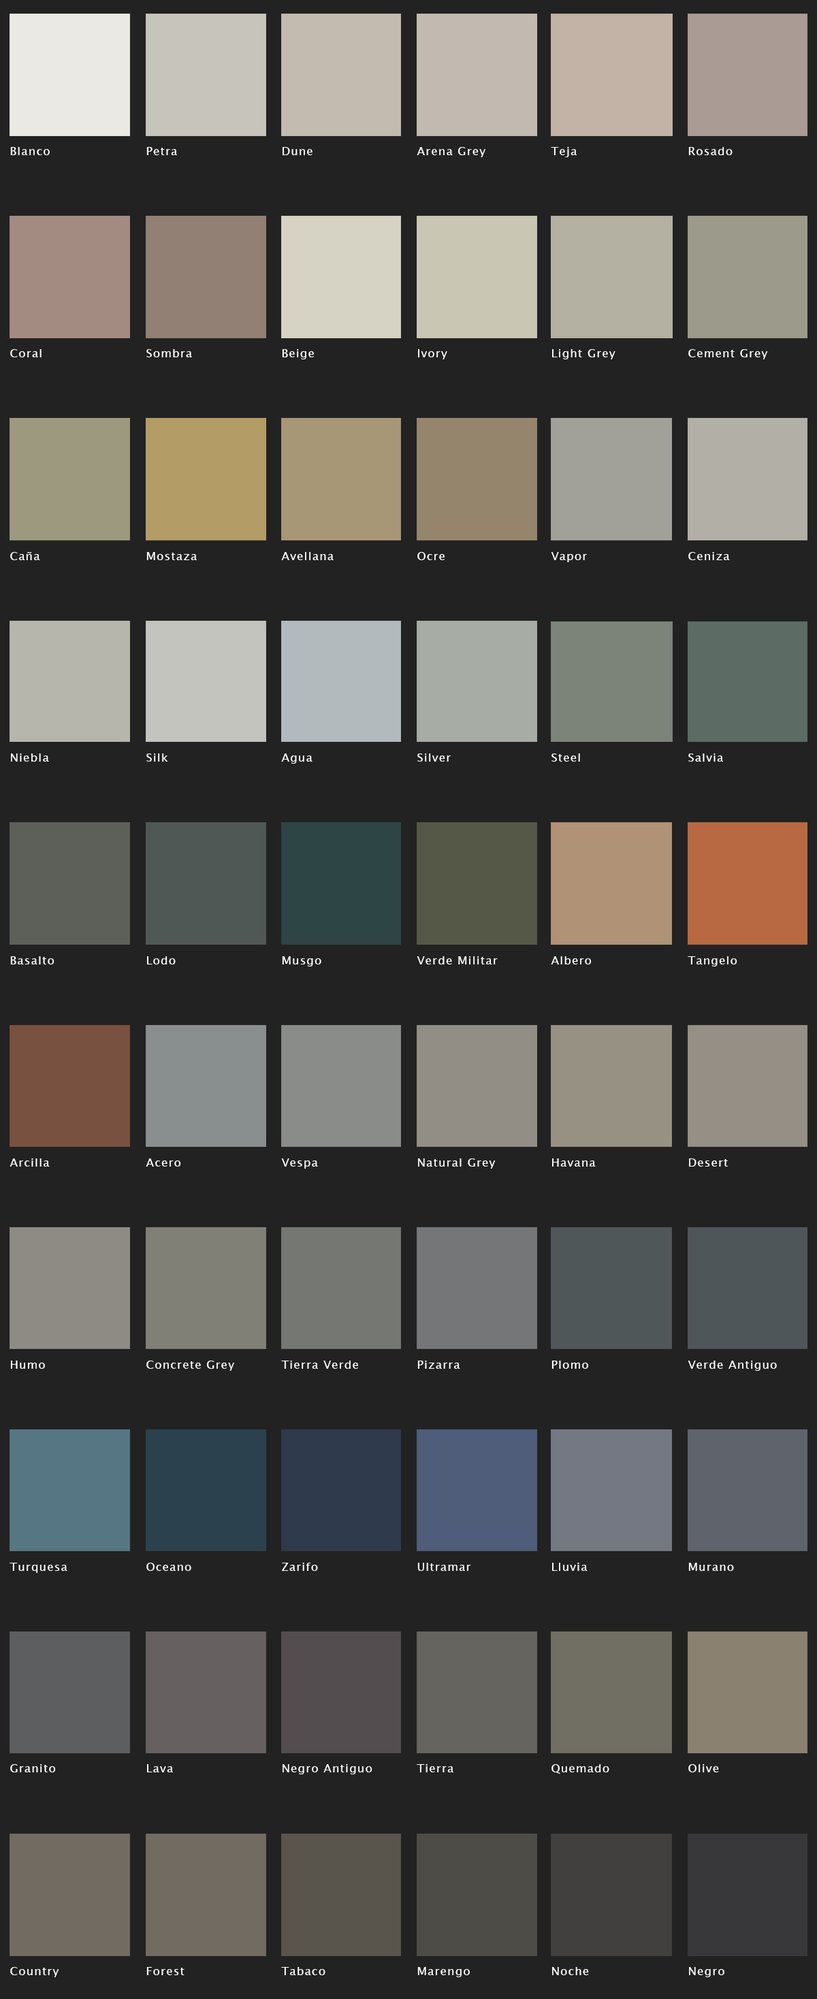Select the Turquesa blue swatch
Image resolution: width=817 pixels, height=1999 pixels.
coord(69,1489)
